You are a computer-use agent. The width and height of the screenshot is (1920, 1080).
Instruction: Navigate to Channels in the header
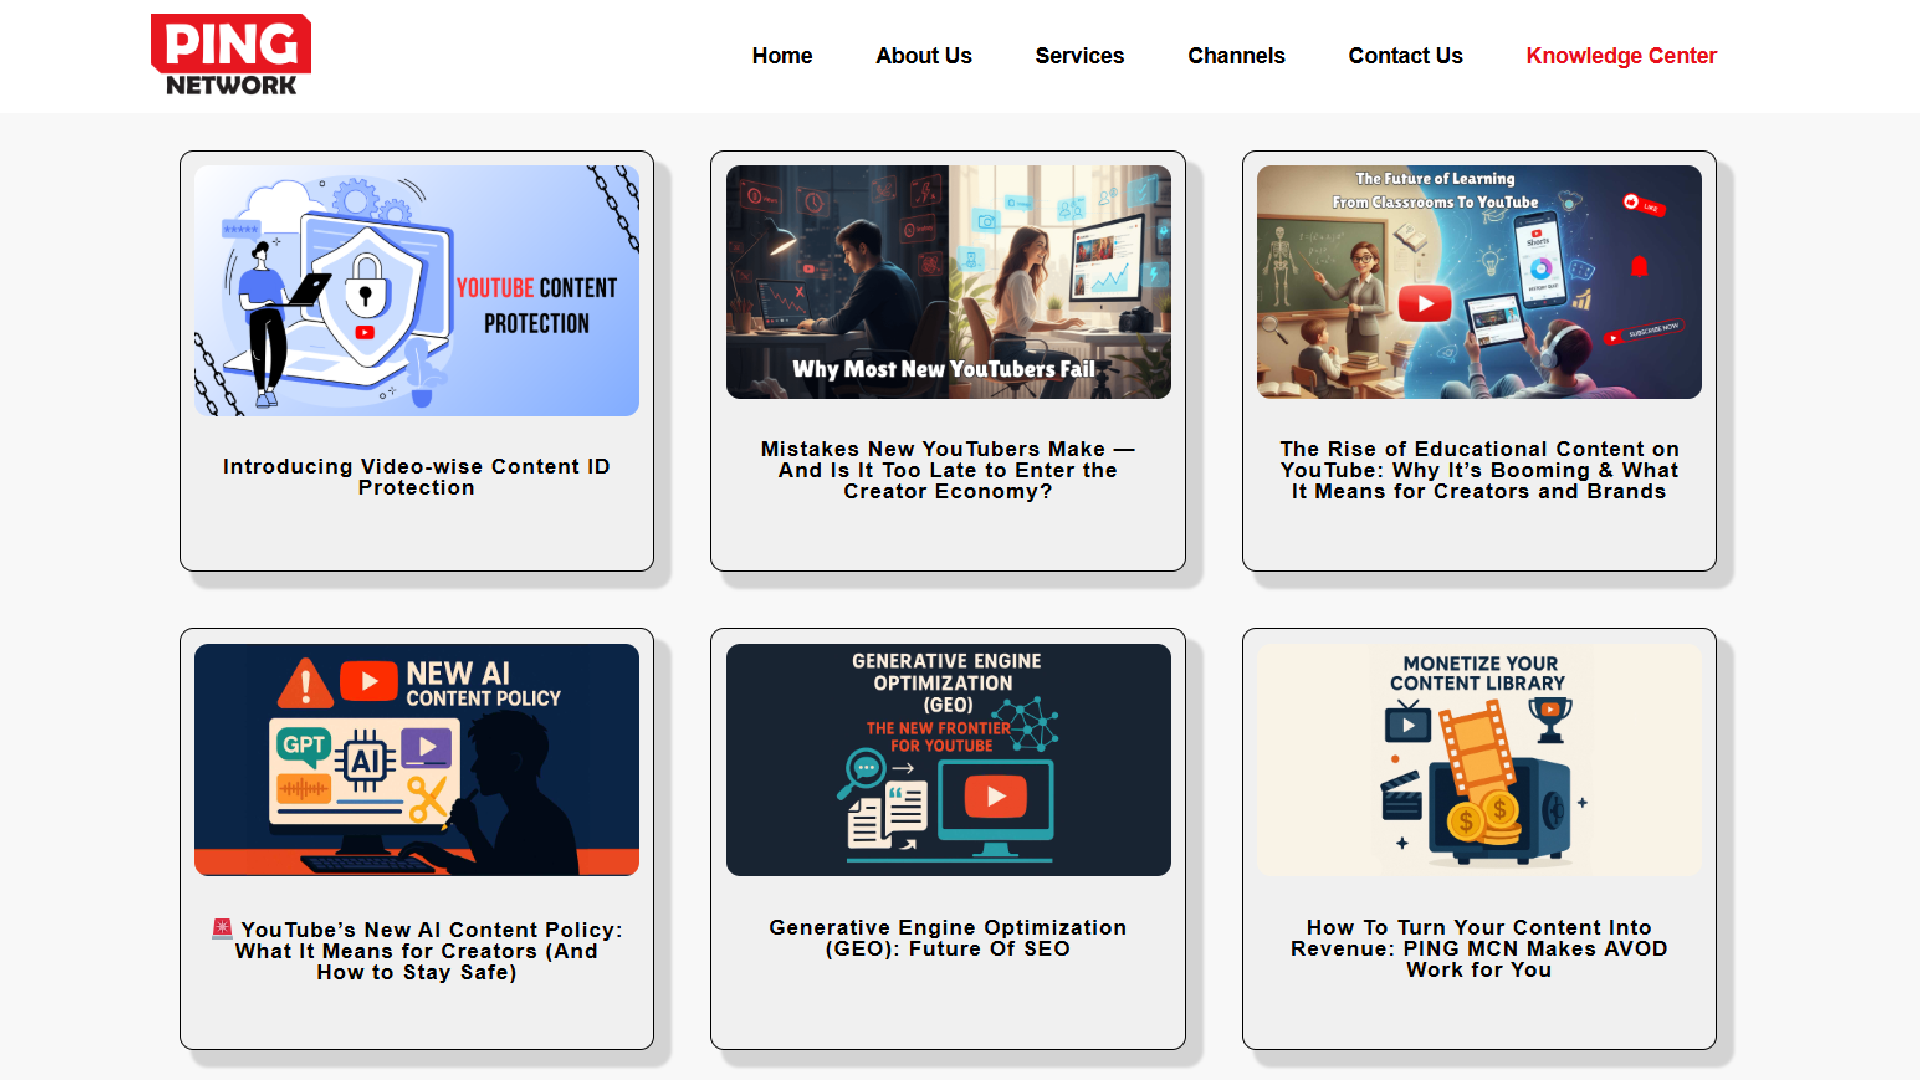pyautogui.click(x=1236, y=56)
